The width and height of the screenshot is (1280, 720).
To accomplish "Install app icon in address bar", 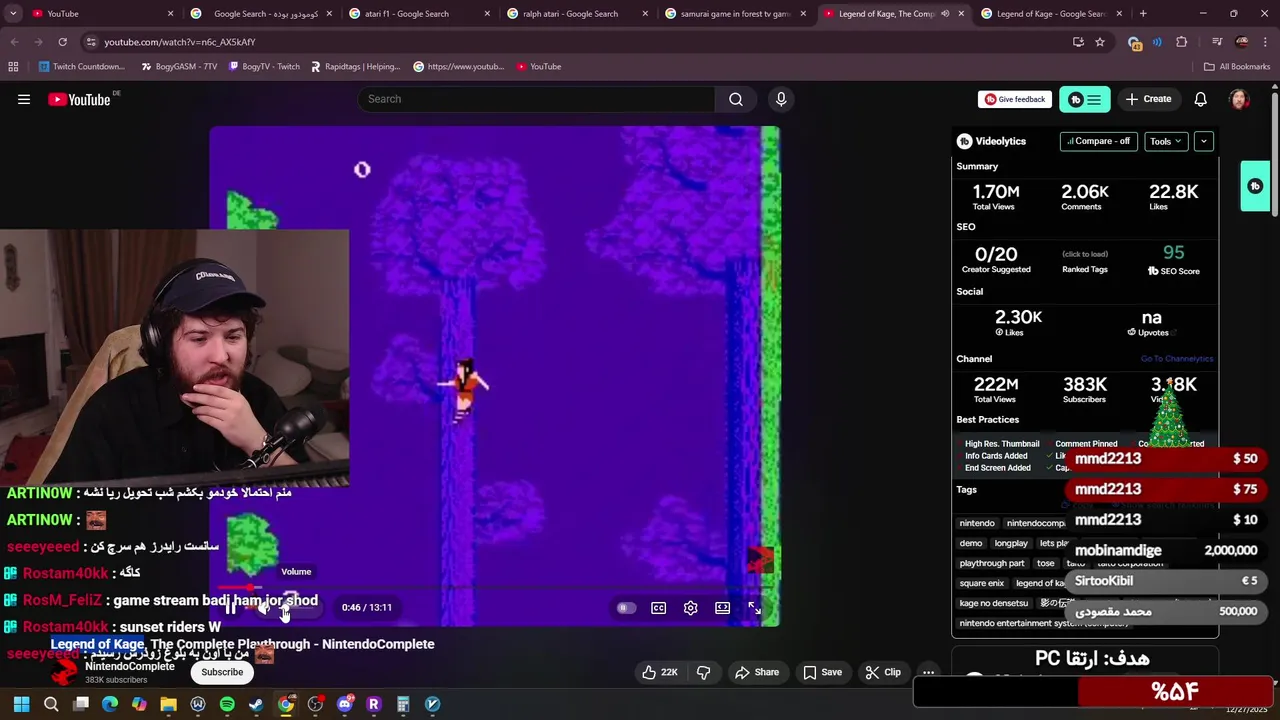I will [x=1078, y=42].
